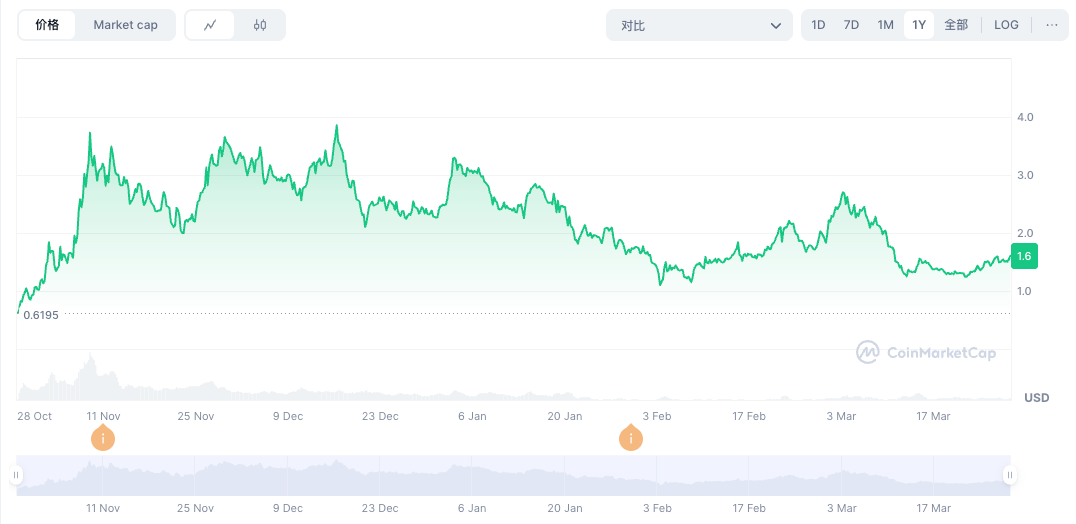This screenshot has height=524, width=1076.
Task: Select the 1D time range
Action: (818, 25)
